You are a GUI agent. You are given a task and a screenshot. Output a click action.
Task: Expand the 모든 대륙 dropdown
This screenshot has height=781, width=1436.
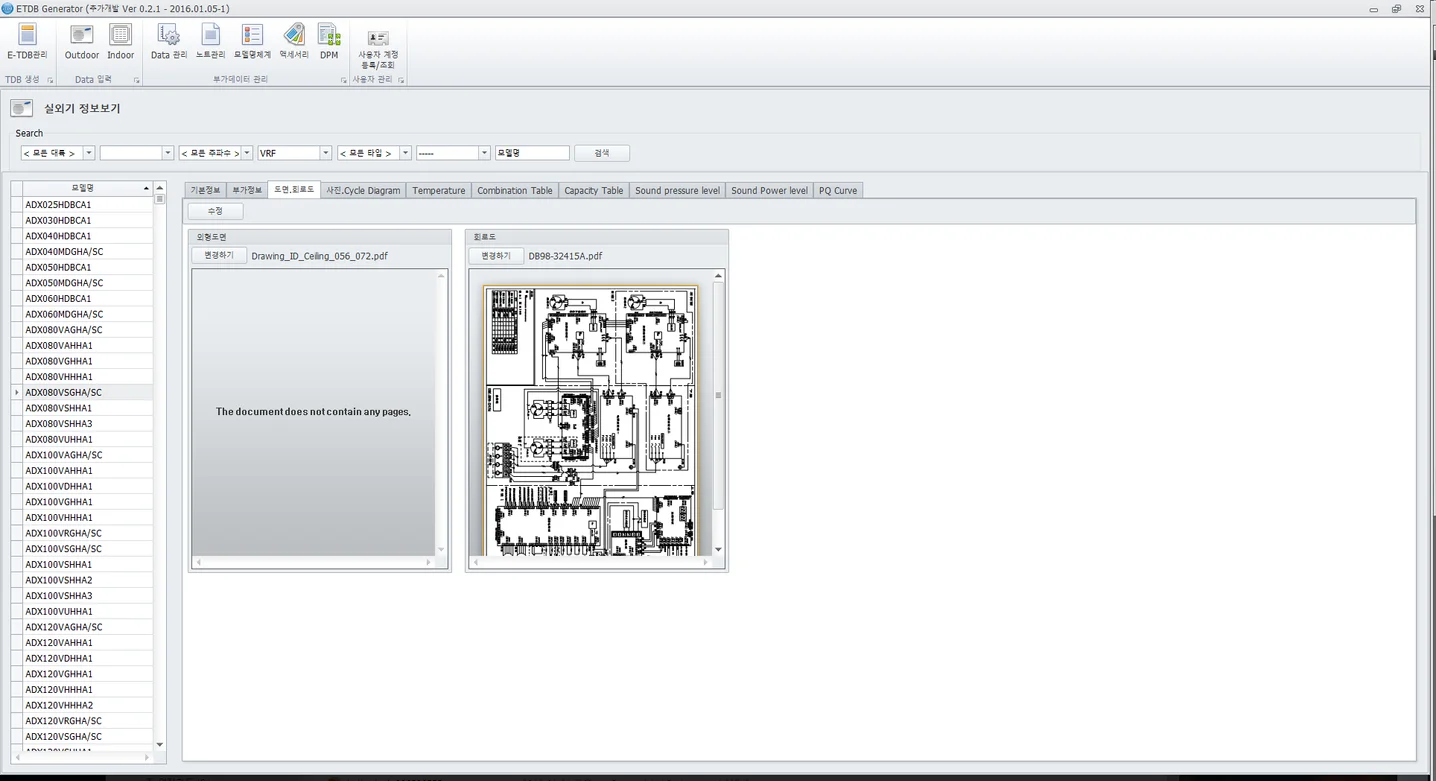click(x=89, y=153)
